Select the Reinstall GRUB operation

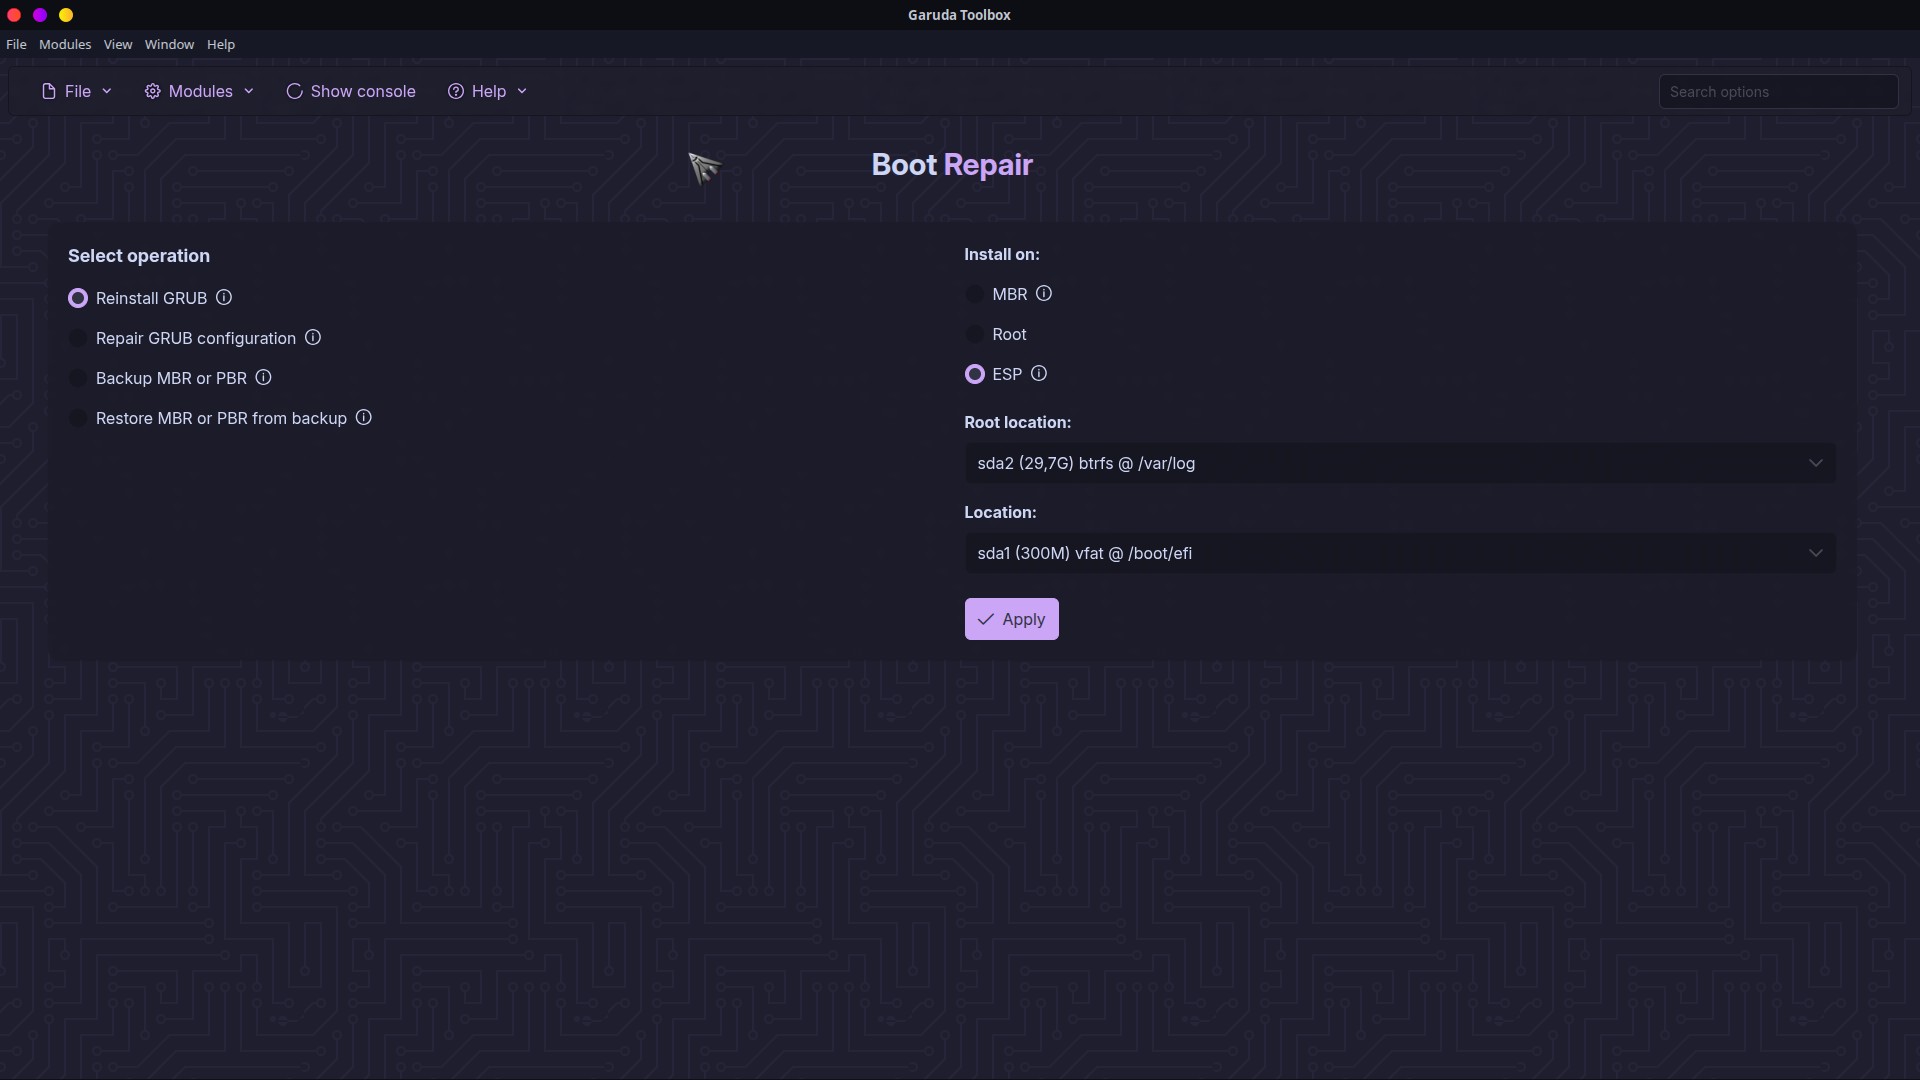coord(77,298)
